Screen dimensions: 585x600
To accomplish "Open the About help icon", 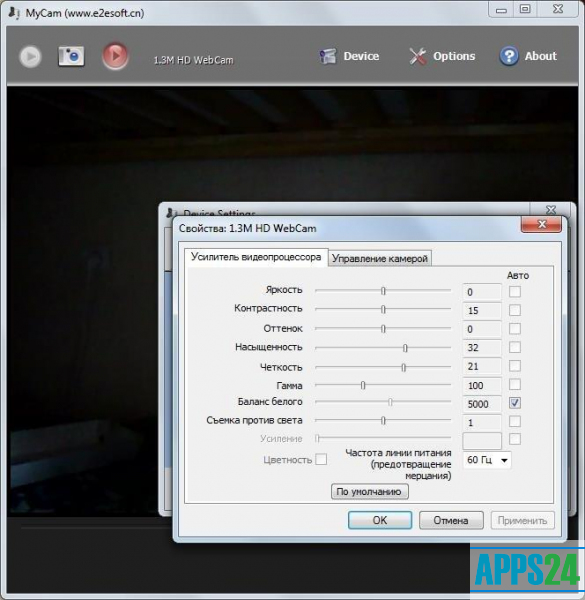I will click(509, 56).
